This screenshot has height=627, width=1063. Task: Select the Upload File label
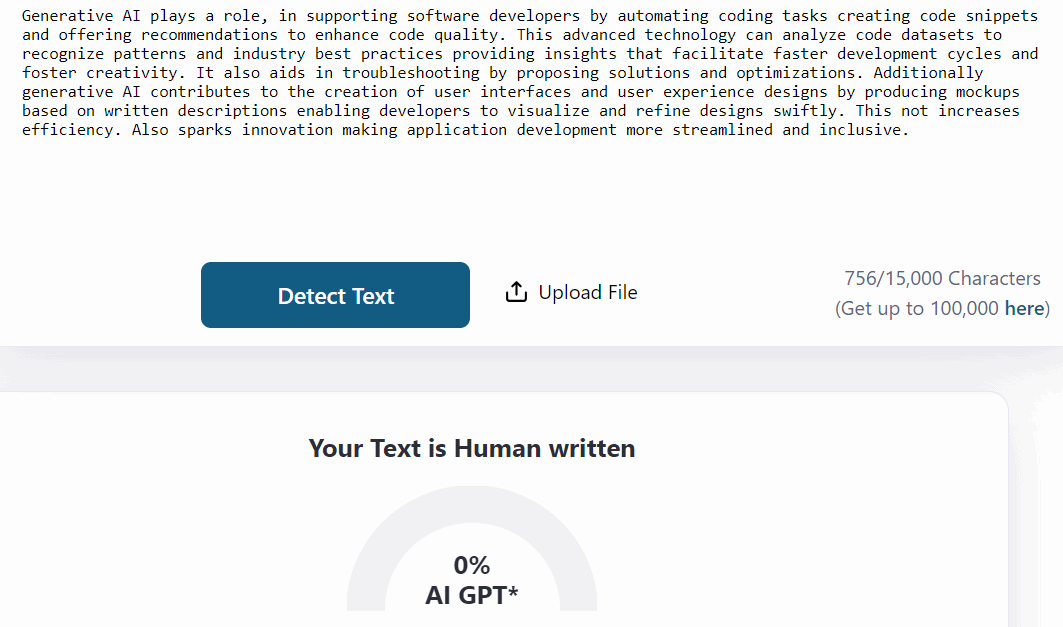[588, 292]
